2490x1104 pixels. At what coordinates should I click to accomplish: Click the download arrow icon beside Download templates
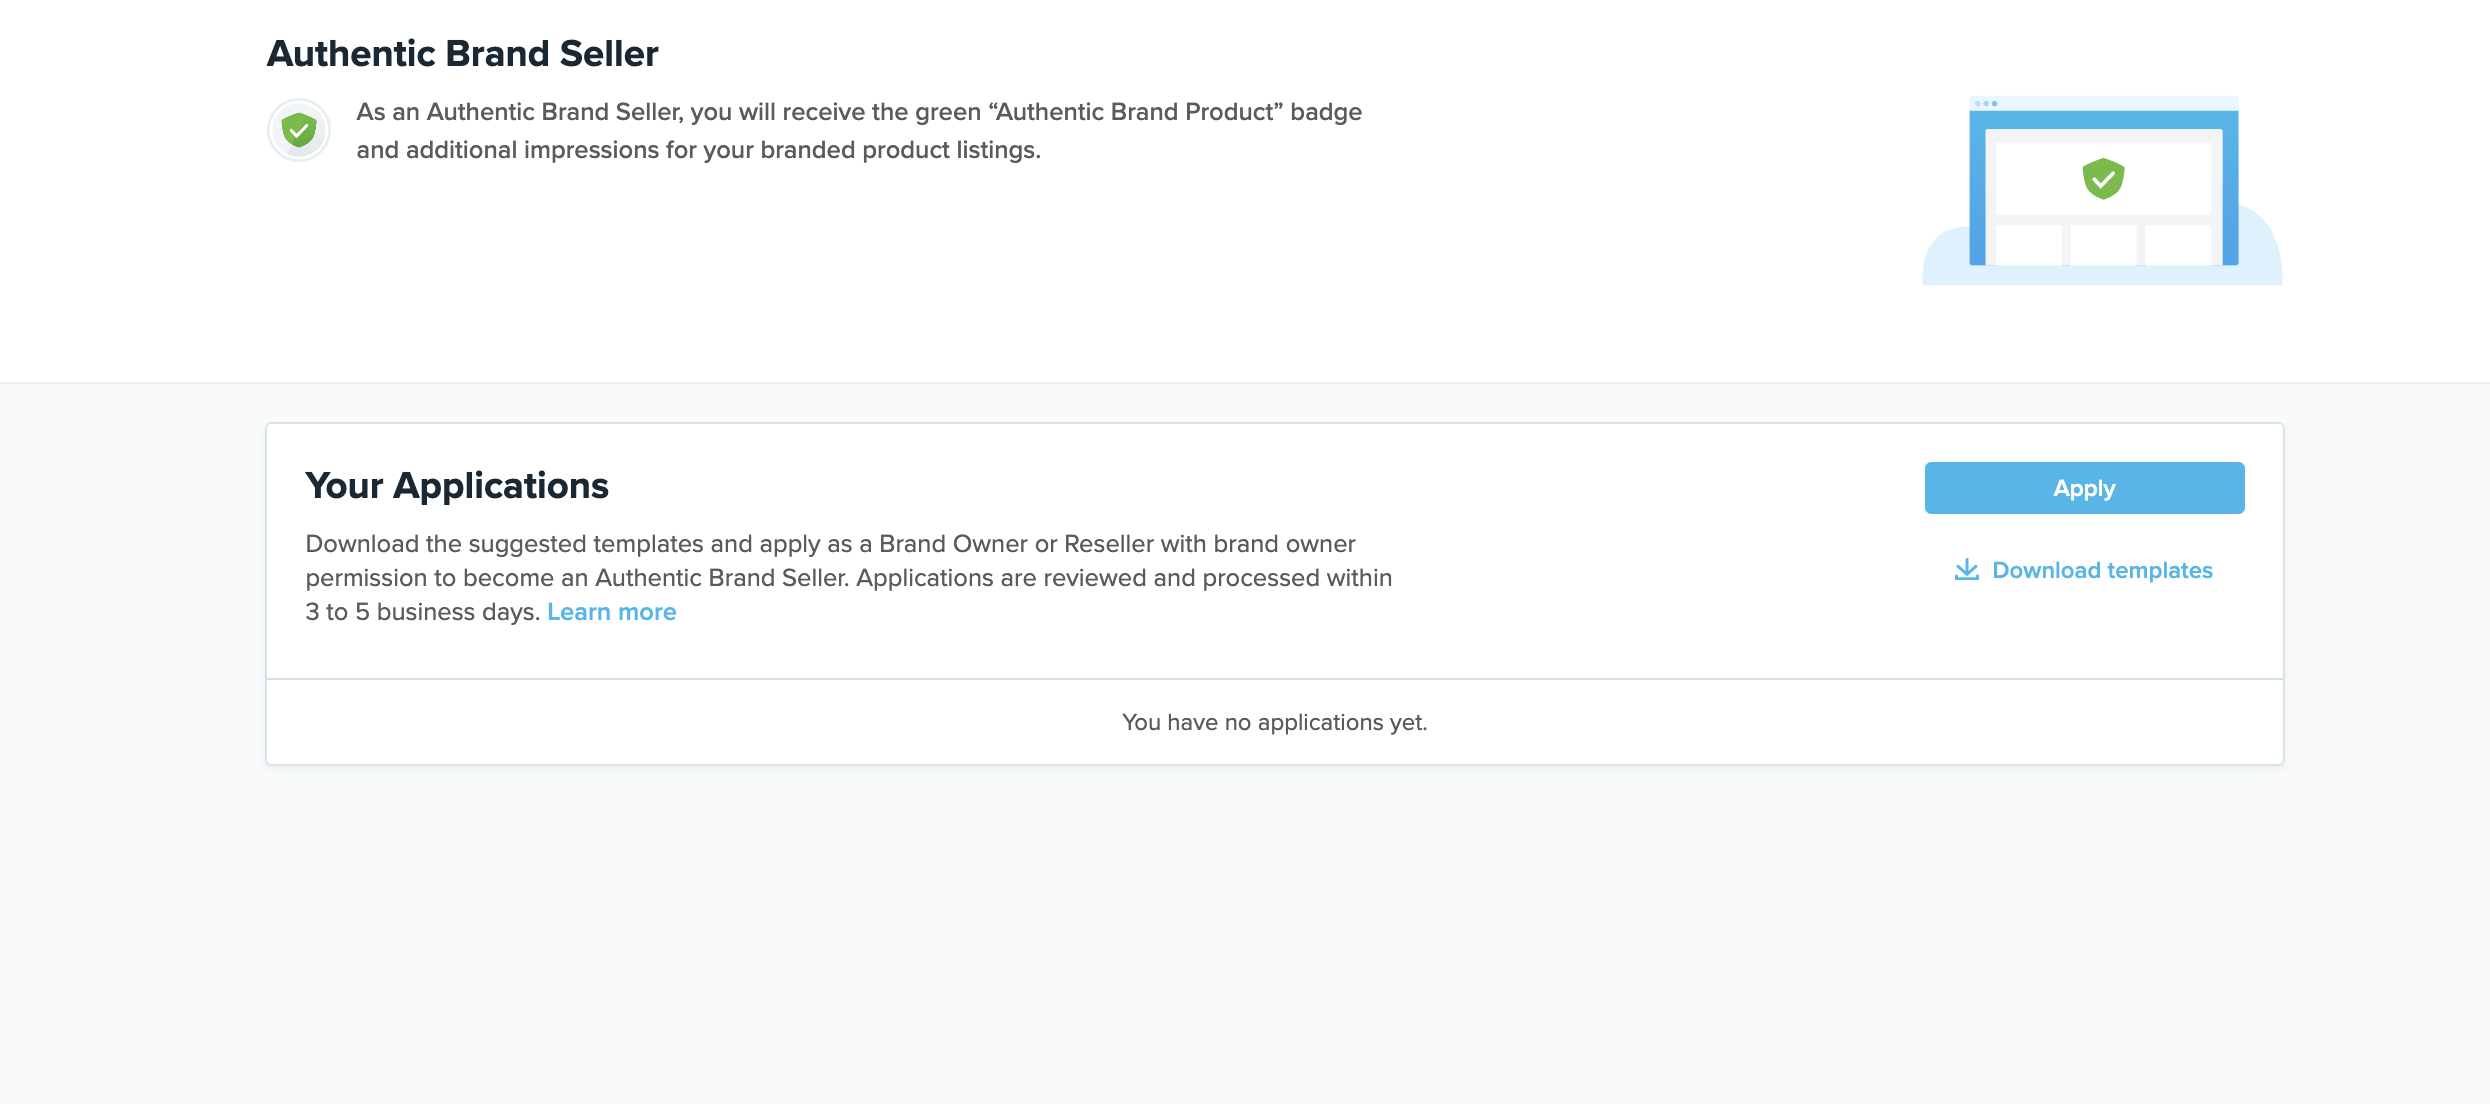[1967, 569]
